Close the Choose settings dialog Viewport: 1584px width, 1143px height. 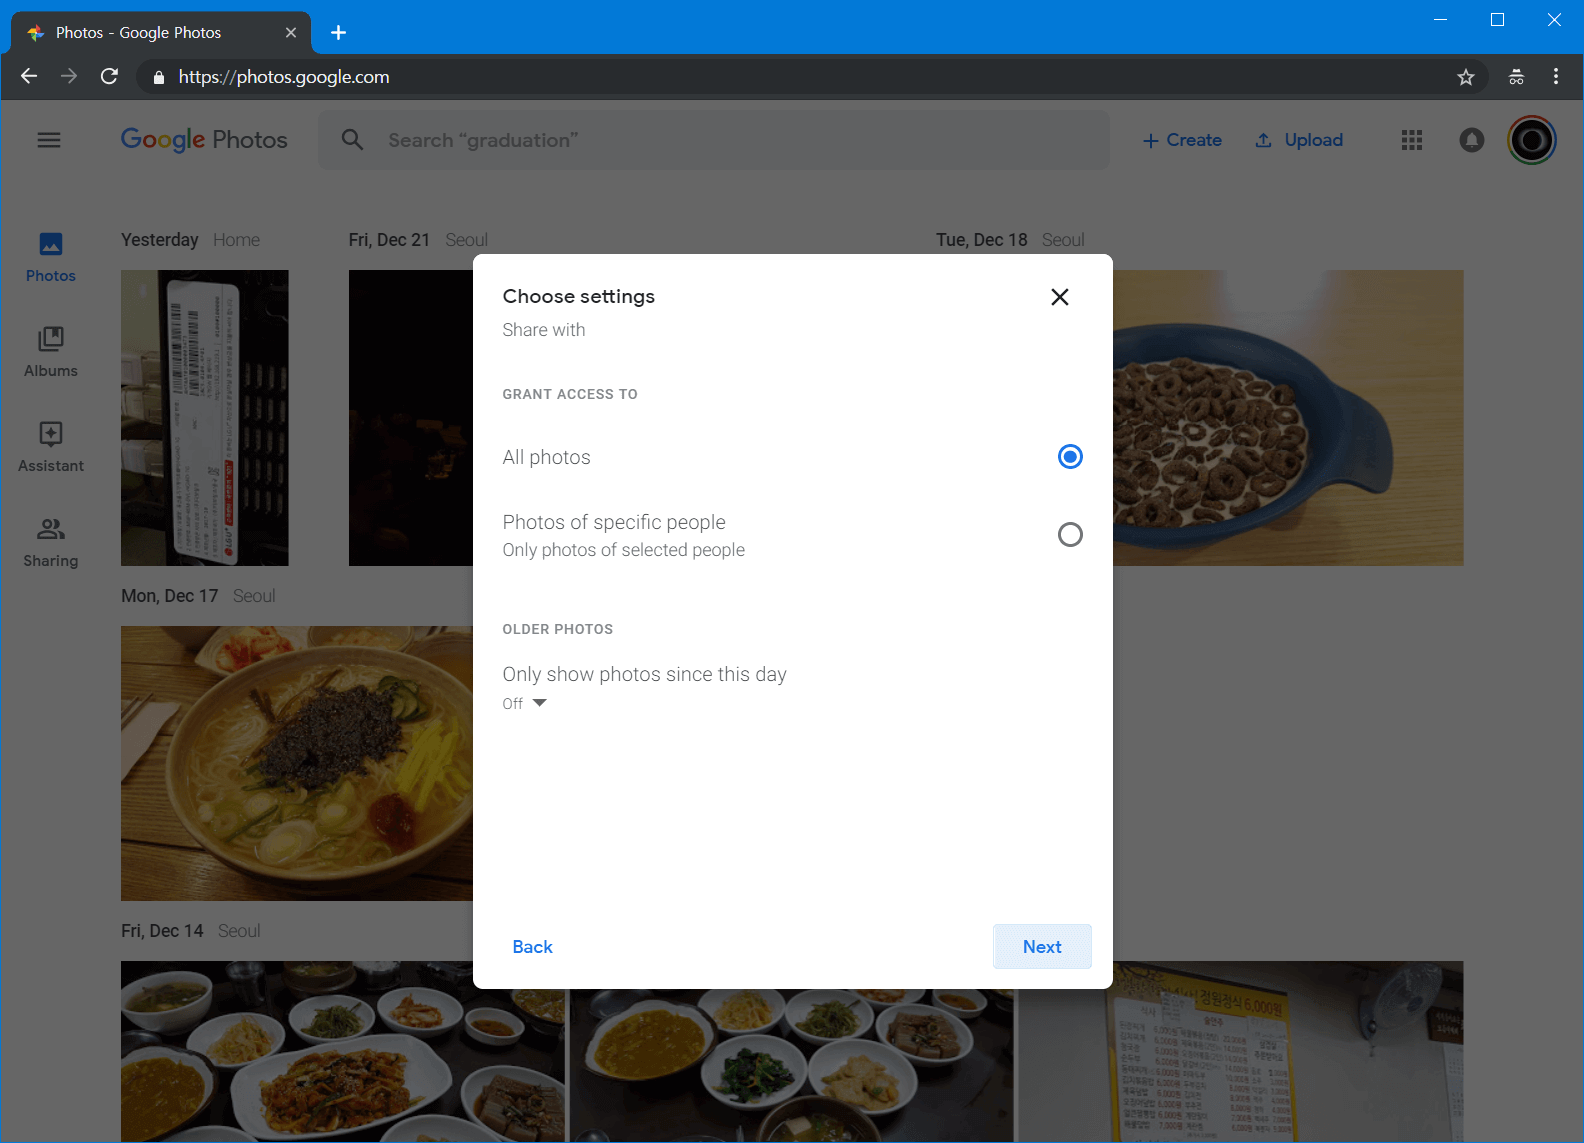1060,297
